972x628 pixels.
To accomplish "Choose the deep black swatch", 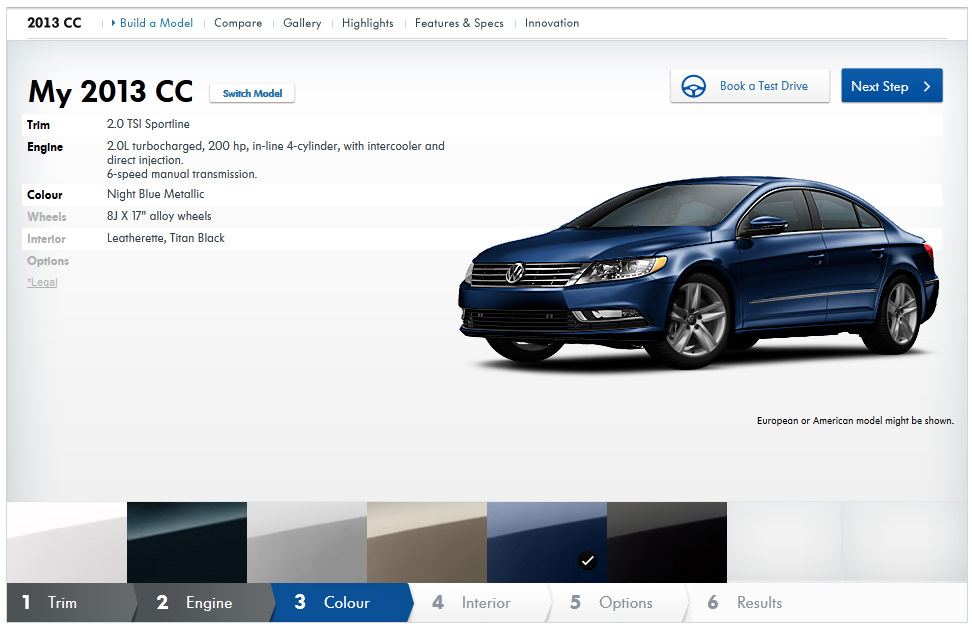I will 666,542.
